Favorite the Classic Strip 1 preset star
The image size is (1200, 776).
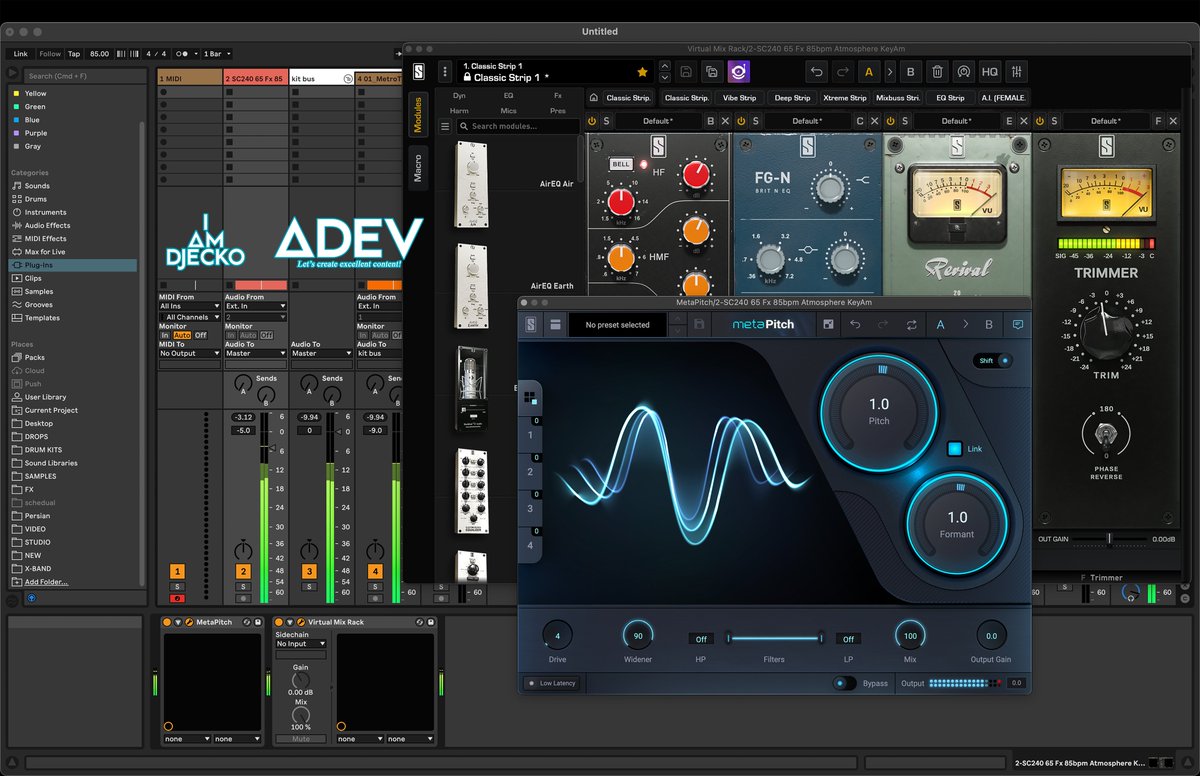pos(642,72)
